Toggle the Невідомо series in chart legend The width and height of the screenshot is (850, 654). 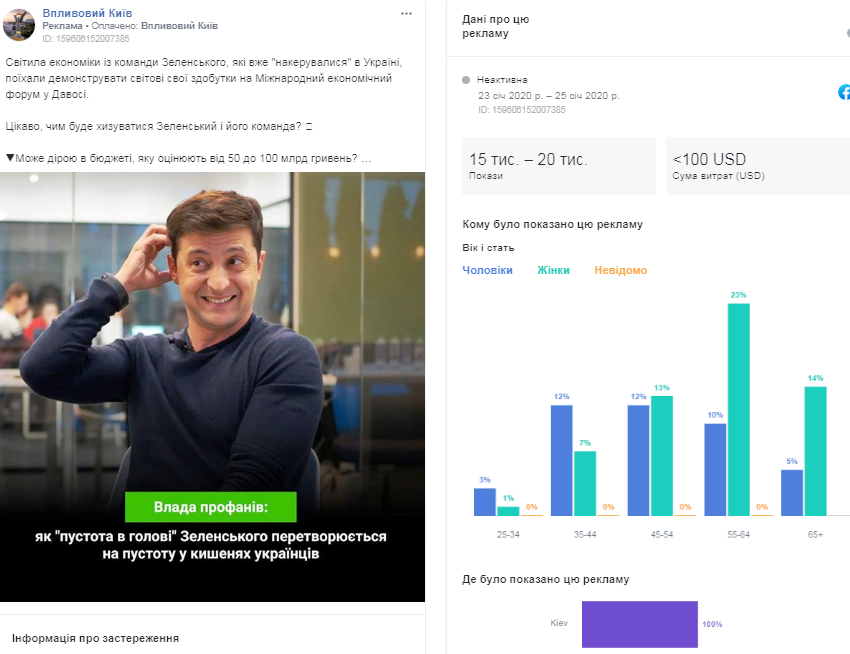point(620,270)
